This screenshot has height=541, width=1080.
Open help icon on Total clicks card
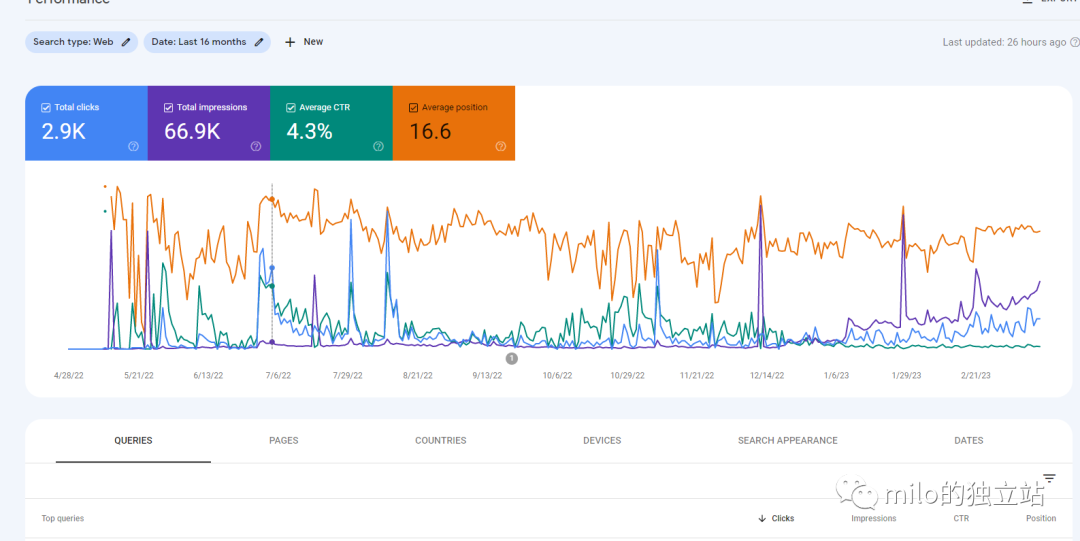(134, 146)
